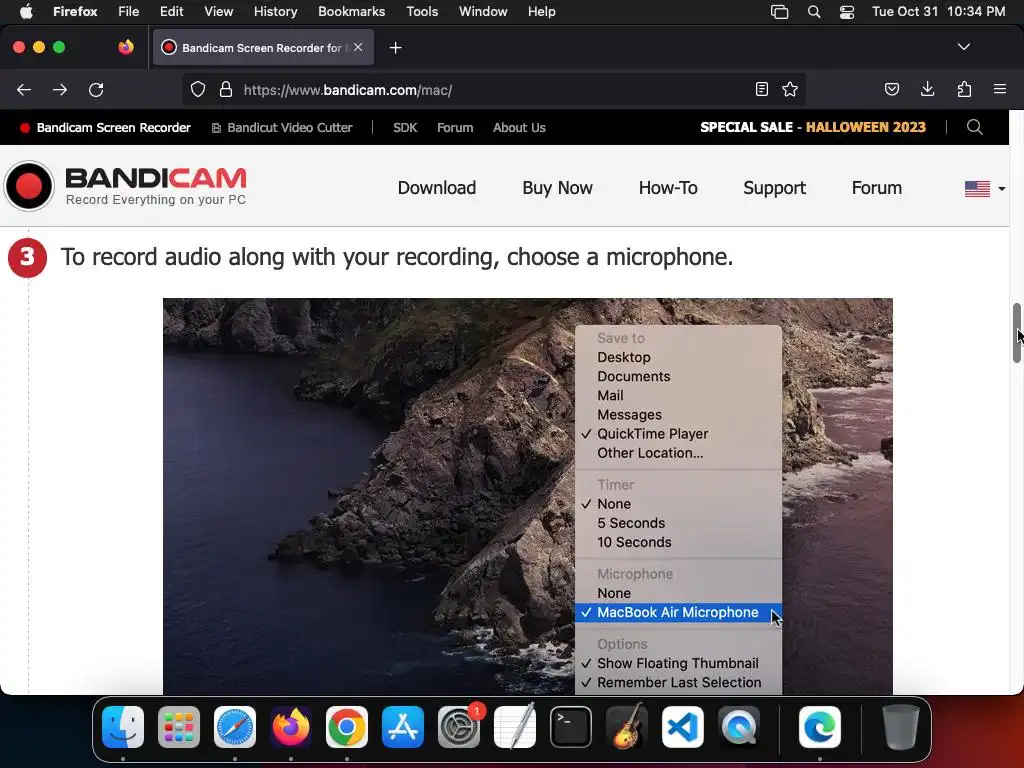The width and height of the screenshot is (1024, 768).
Task: Click the Bandicam Screen Recorder top bar link
Action: 105,128
